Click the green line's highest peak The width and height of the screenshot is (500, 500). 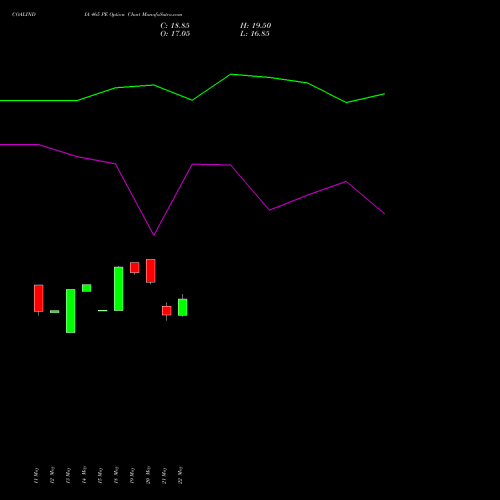(x=231, y=74)
